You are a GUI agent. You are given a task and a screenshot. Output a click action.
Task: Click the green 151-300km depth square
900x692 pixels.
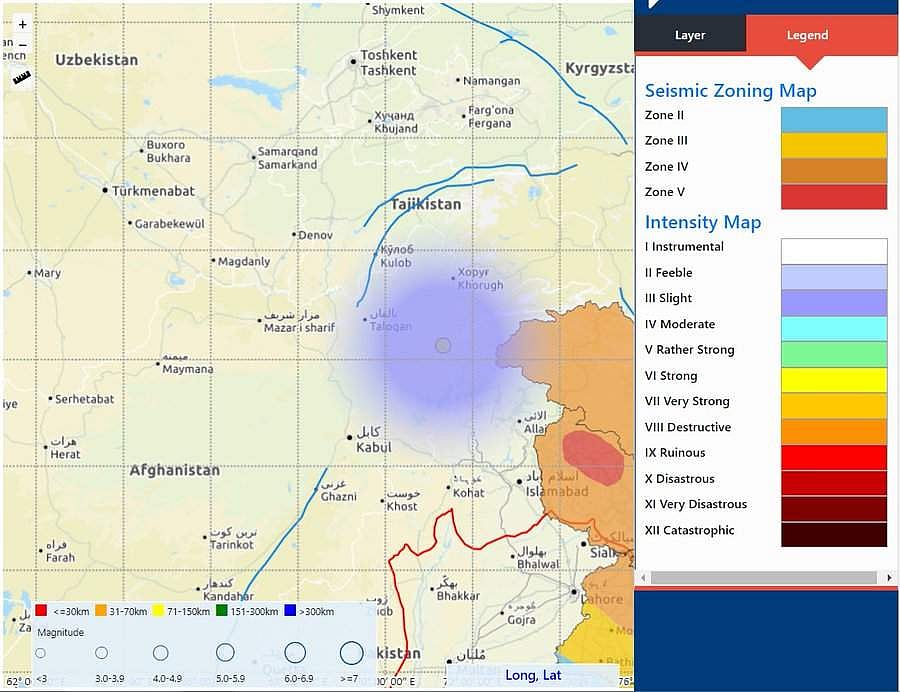(222, 610)
